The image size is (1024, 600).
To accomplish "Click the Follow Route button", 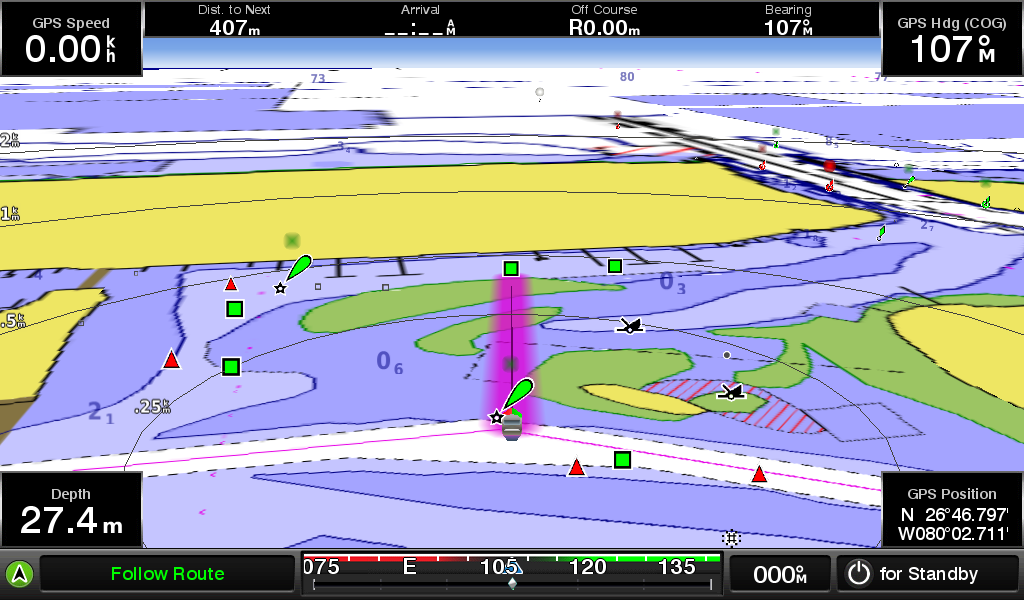I will 167,574.
